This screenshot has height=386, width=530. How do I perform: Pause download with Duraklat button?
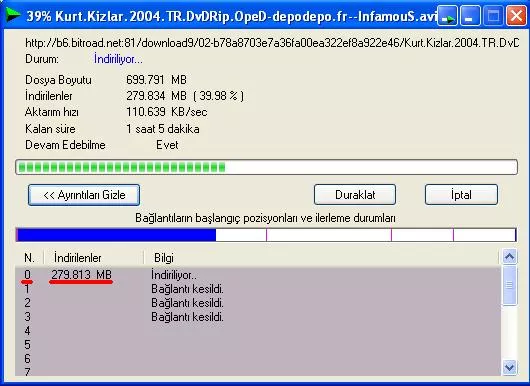click(355, 195)
